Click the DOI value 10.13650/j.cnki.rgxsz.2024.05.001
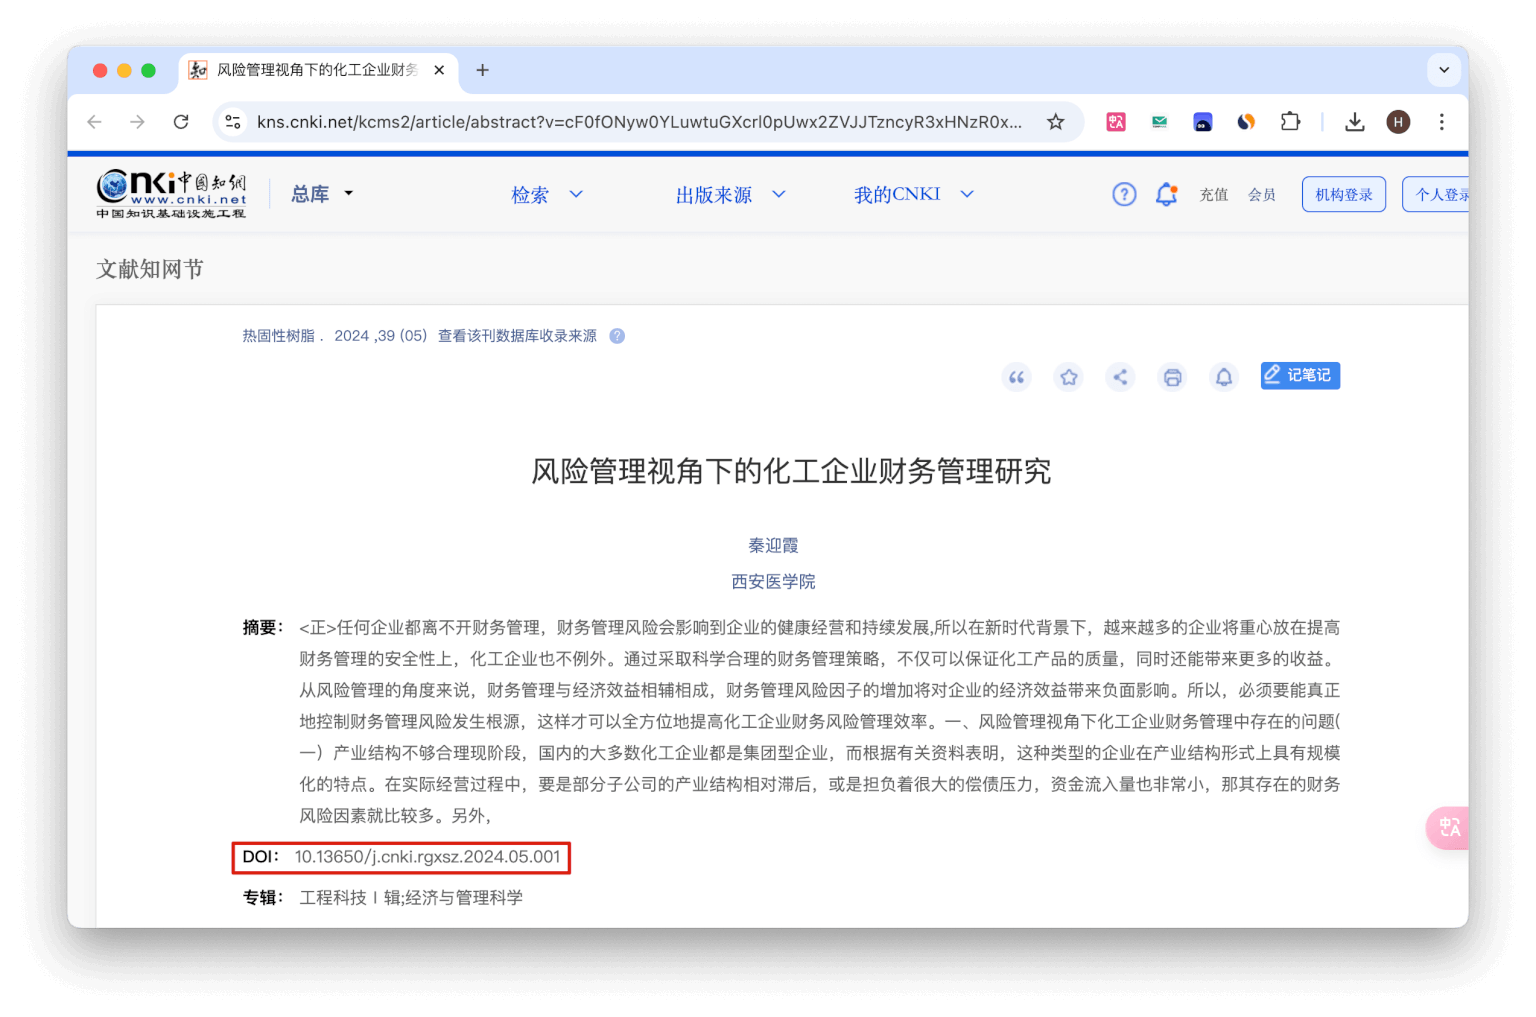The height and width of the screenshot is (1017, 1536). tap(427, 857)
